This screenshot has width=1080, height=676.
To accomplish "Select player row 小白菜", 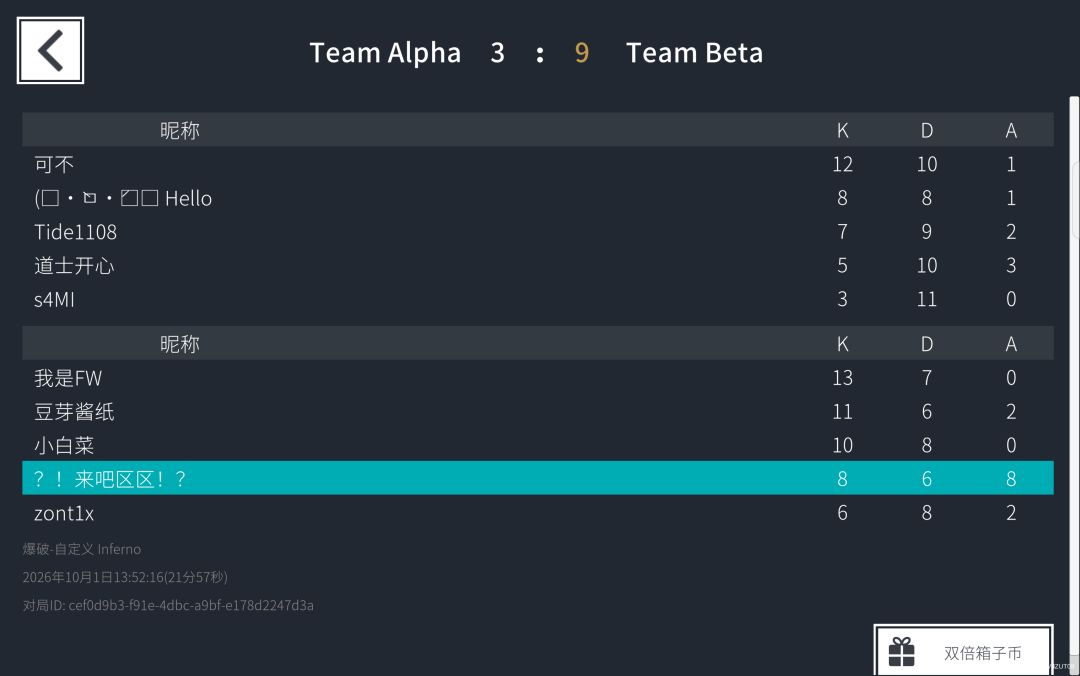I will 538,445.
